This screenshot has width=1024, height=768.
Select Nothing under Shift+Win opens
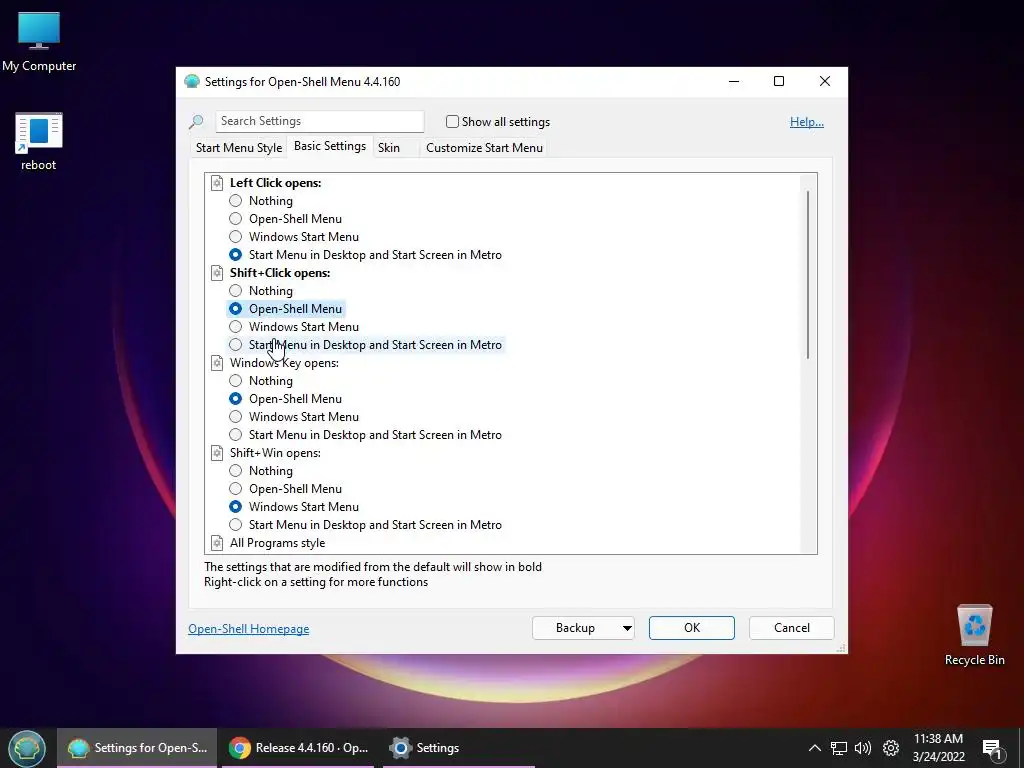pos(236,471)
